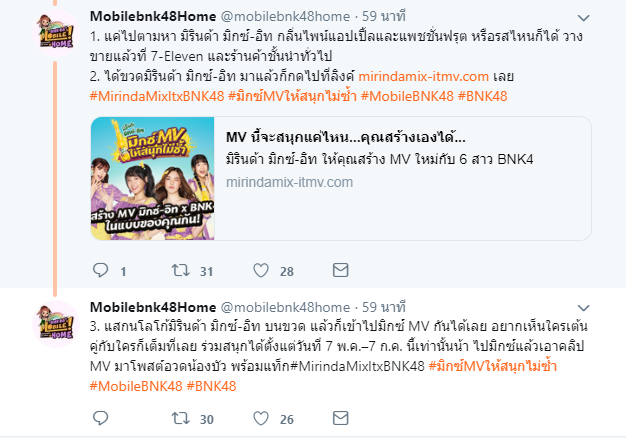
Task: Share second tweet via envelope icon
Action: pos(341,418)
